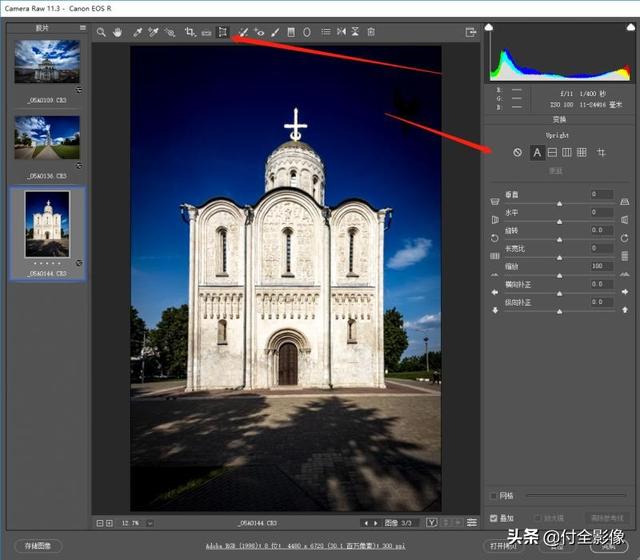This screenshot has height=560, width=640.
Task: Apply Full Upright grid correction icon
Action: coord(581,153)
